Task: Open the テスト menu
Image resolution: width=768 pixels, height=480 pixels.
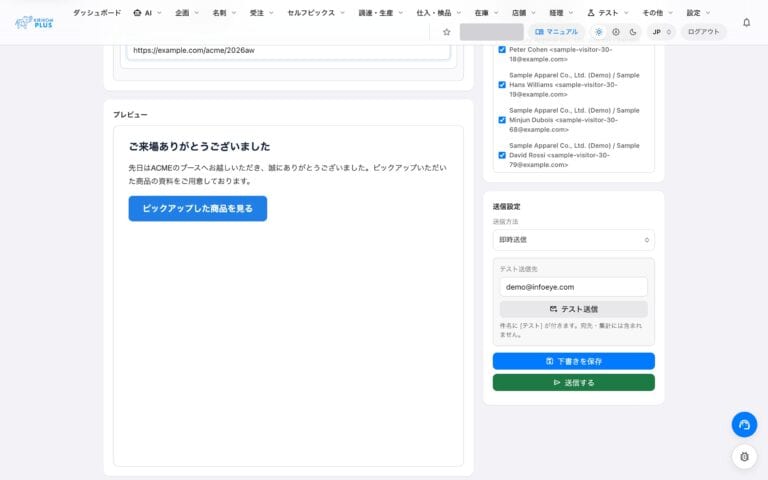Action: 607,13
